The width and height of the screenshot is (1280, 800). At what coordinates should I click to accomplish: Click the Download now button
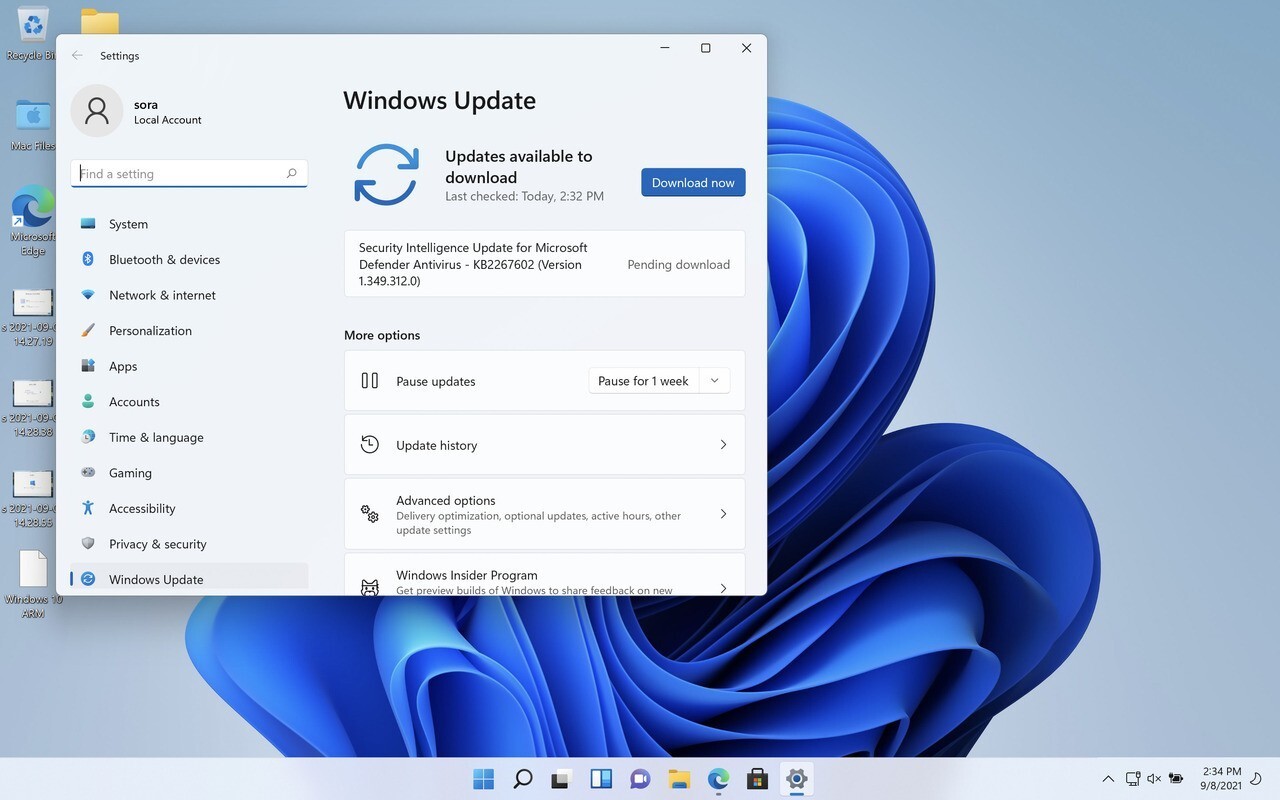pyautogui.click(x=693, y=183)
